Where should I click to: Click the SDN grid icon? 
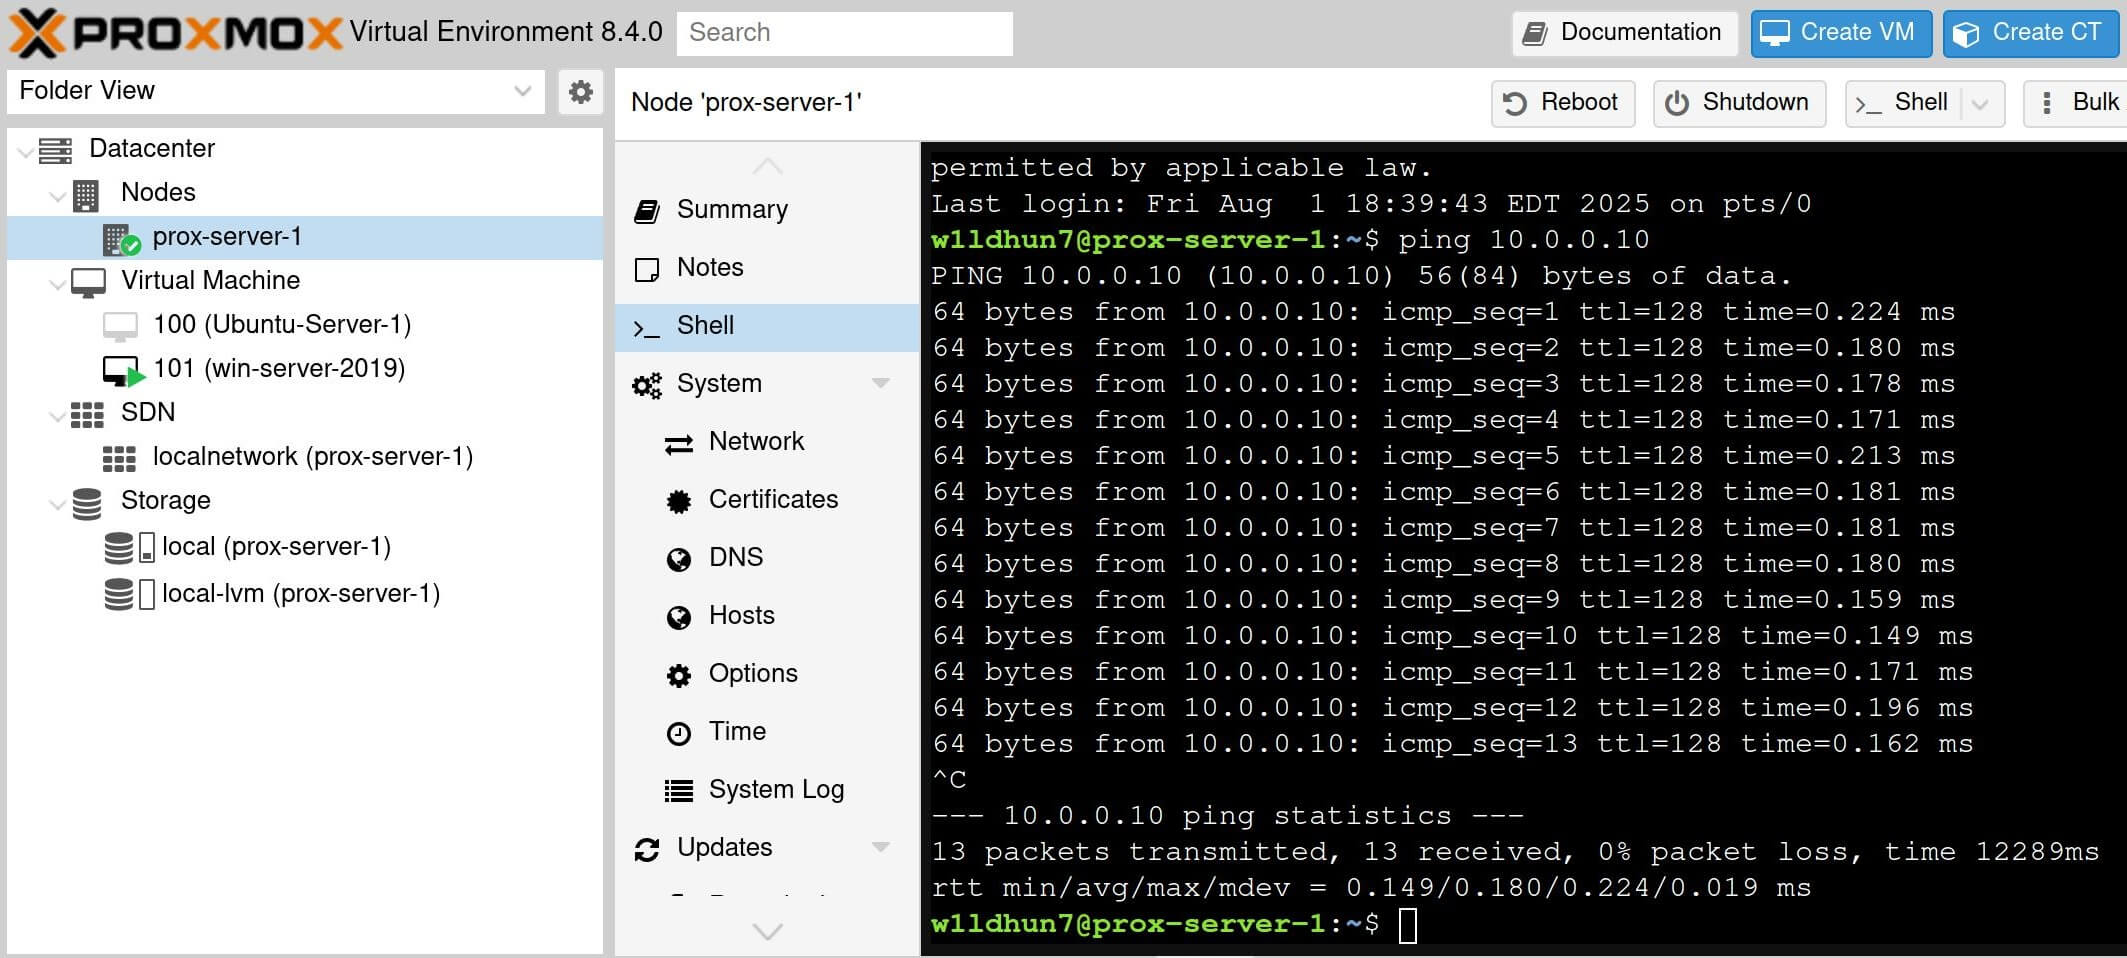pos(87,414)
